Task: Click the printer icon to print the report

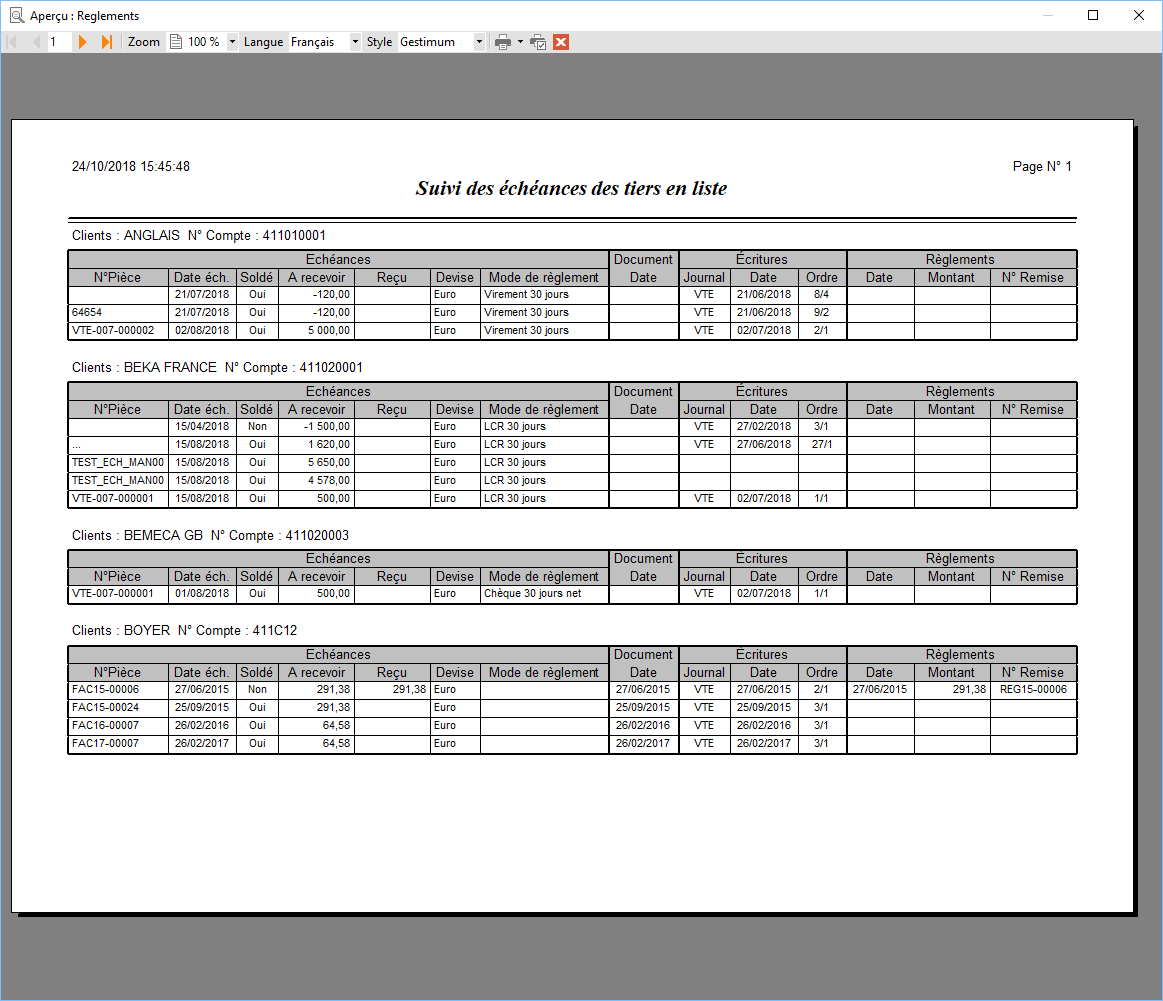Action: click(x=503, y=42)
